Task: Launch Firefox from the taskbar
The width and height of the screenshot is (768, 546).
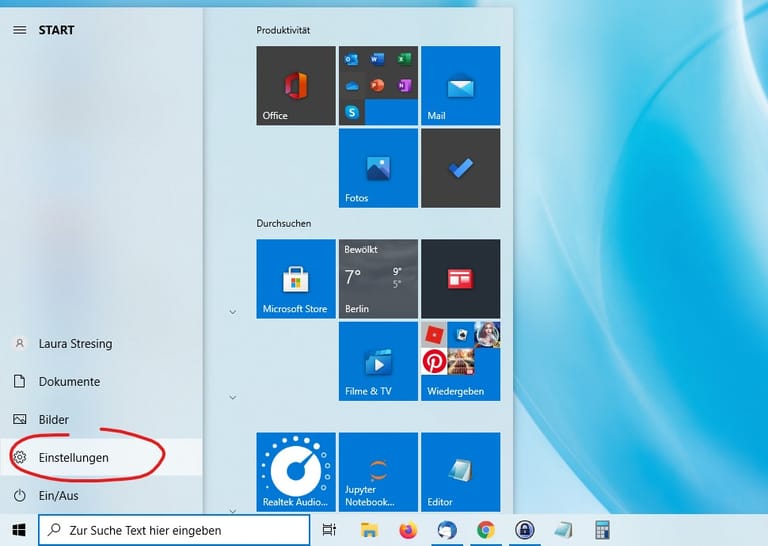Action: click(x=408, y=530)
